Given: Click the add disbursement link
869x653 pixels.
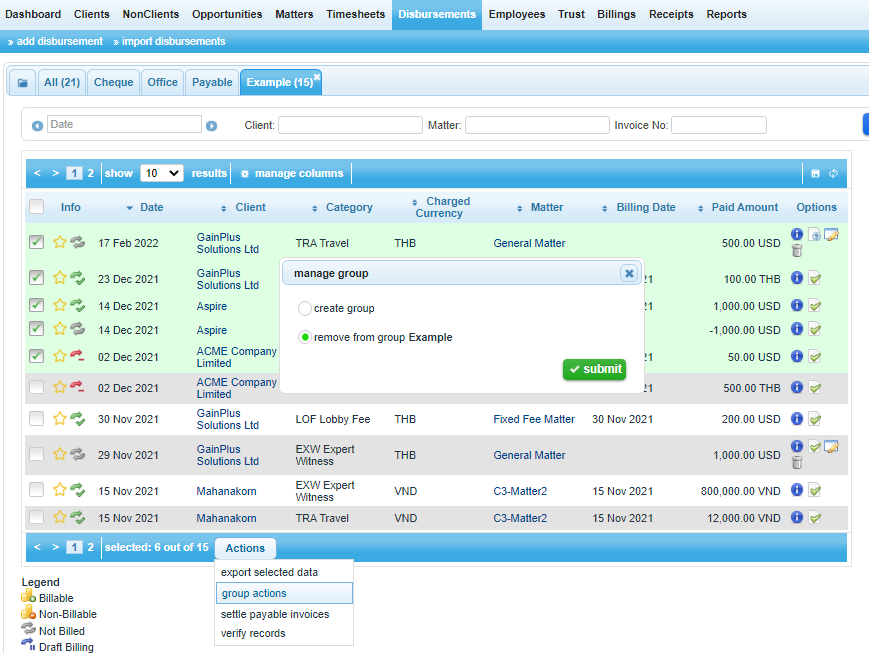Looking at the screenshot, I should pos(59,41).
